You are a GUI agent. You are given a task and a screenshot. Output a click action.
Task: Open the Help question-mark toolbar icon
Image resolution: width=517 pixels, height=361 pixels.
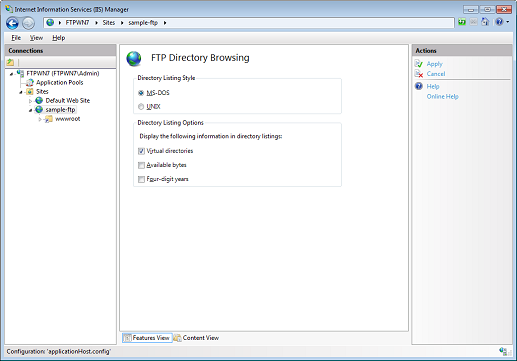(499, 22)
